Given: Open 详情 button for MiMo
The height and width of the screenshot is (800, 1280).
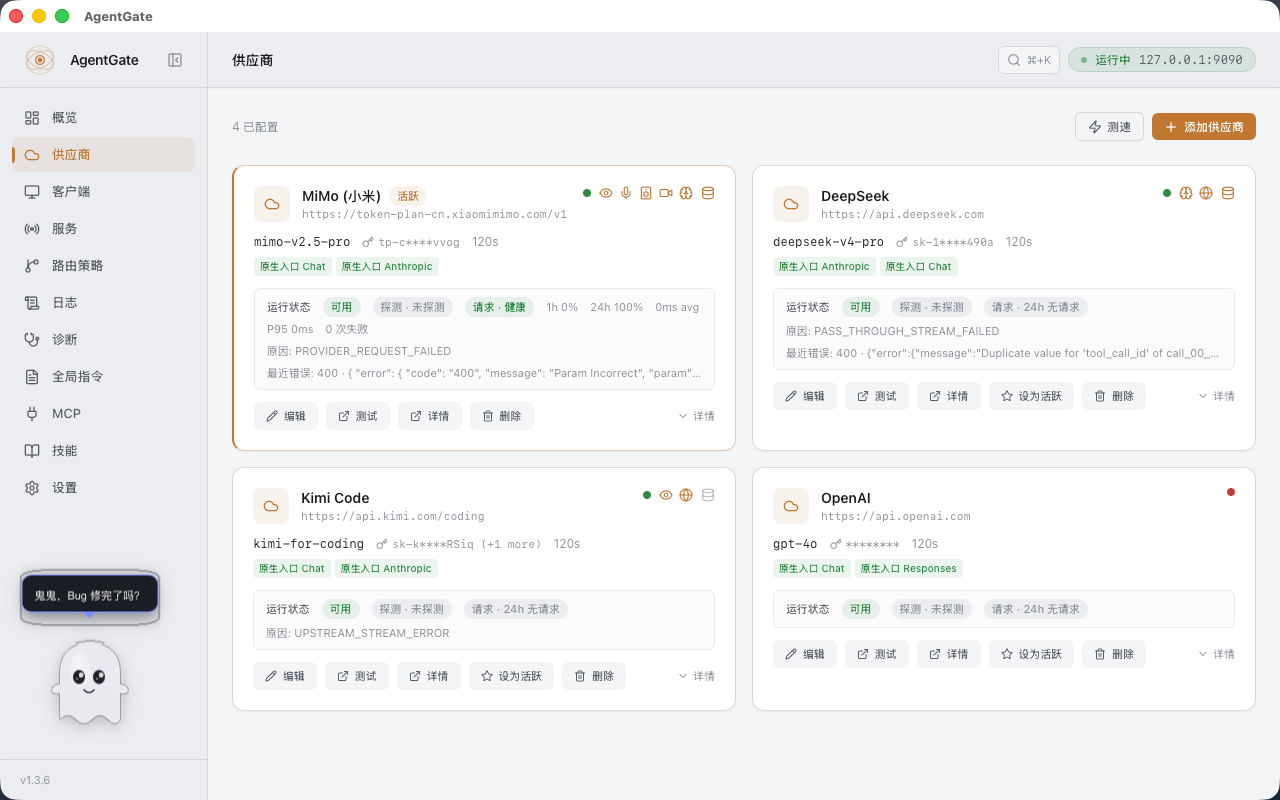Looking at the screenshot, I should pyautogui.click(x=430, y=416).
